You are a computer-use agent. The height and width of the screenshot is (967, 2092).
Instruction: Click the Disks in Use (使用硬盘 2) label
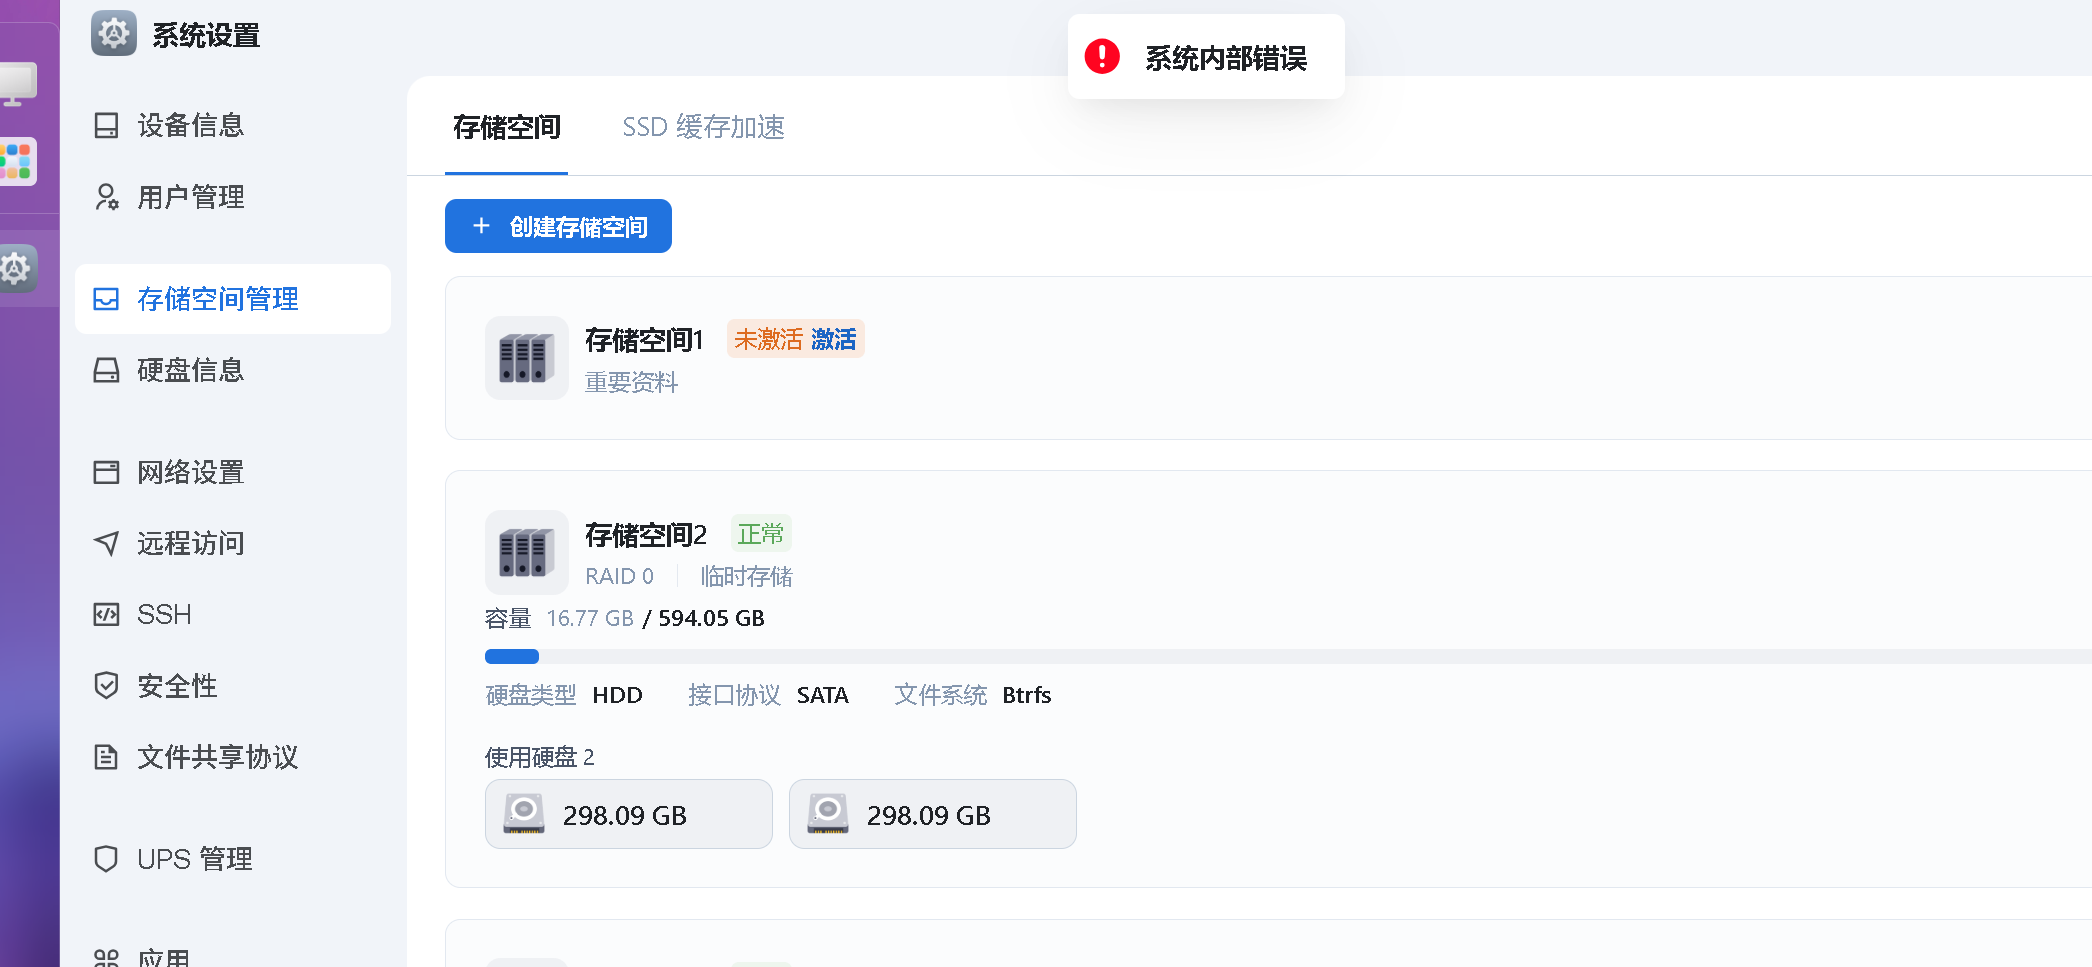pos(540,757)
